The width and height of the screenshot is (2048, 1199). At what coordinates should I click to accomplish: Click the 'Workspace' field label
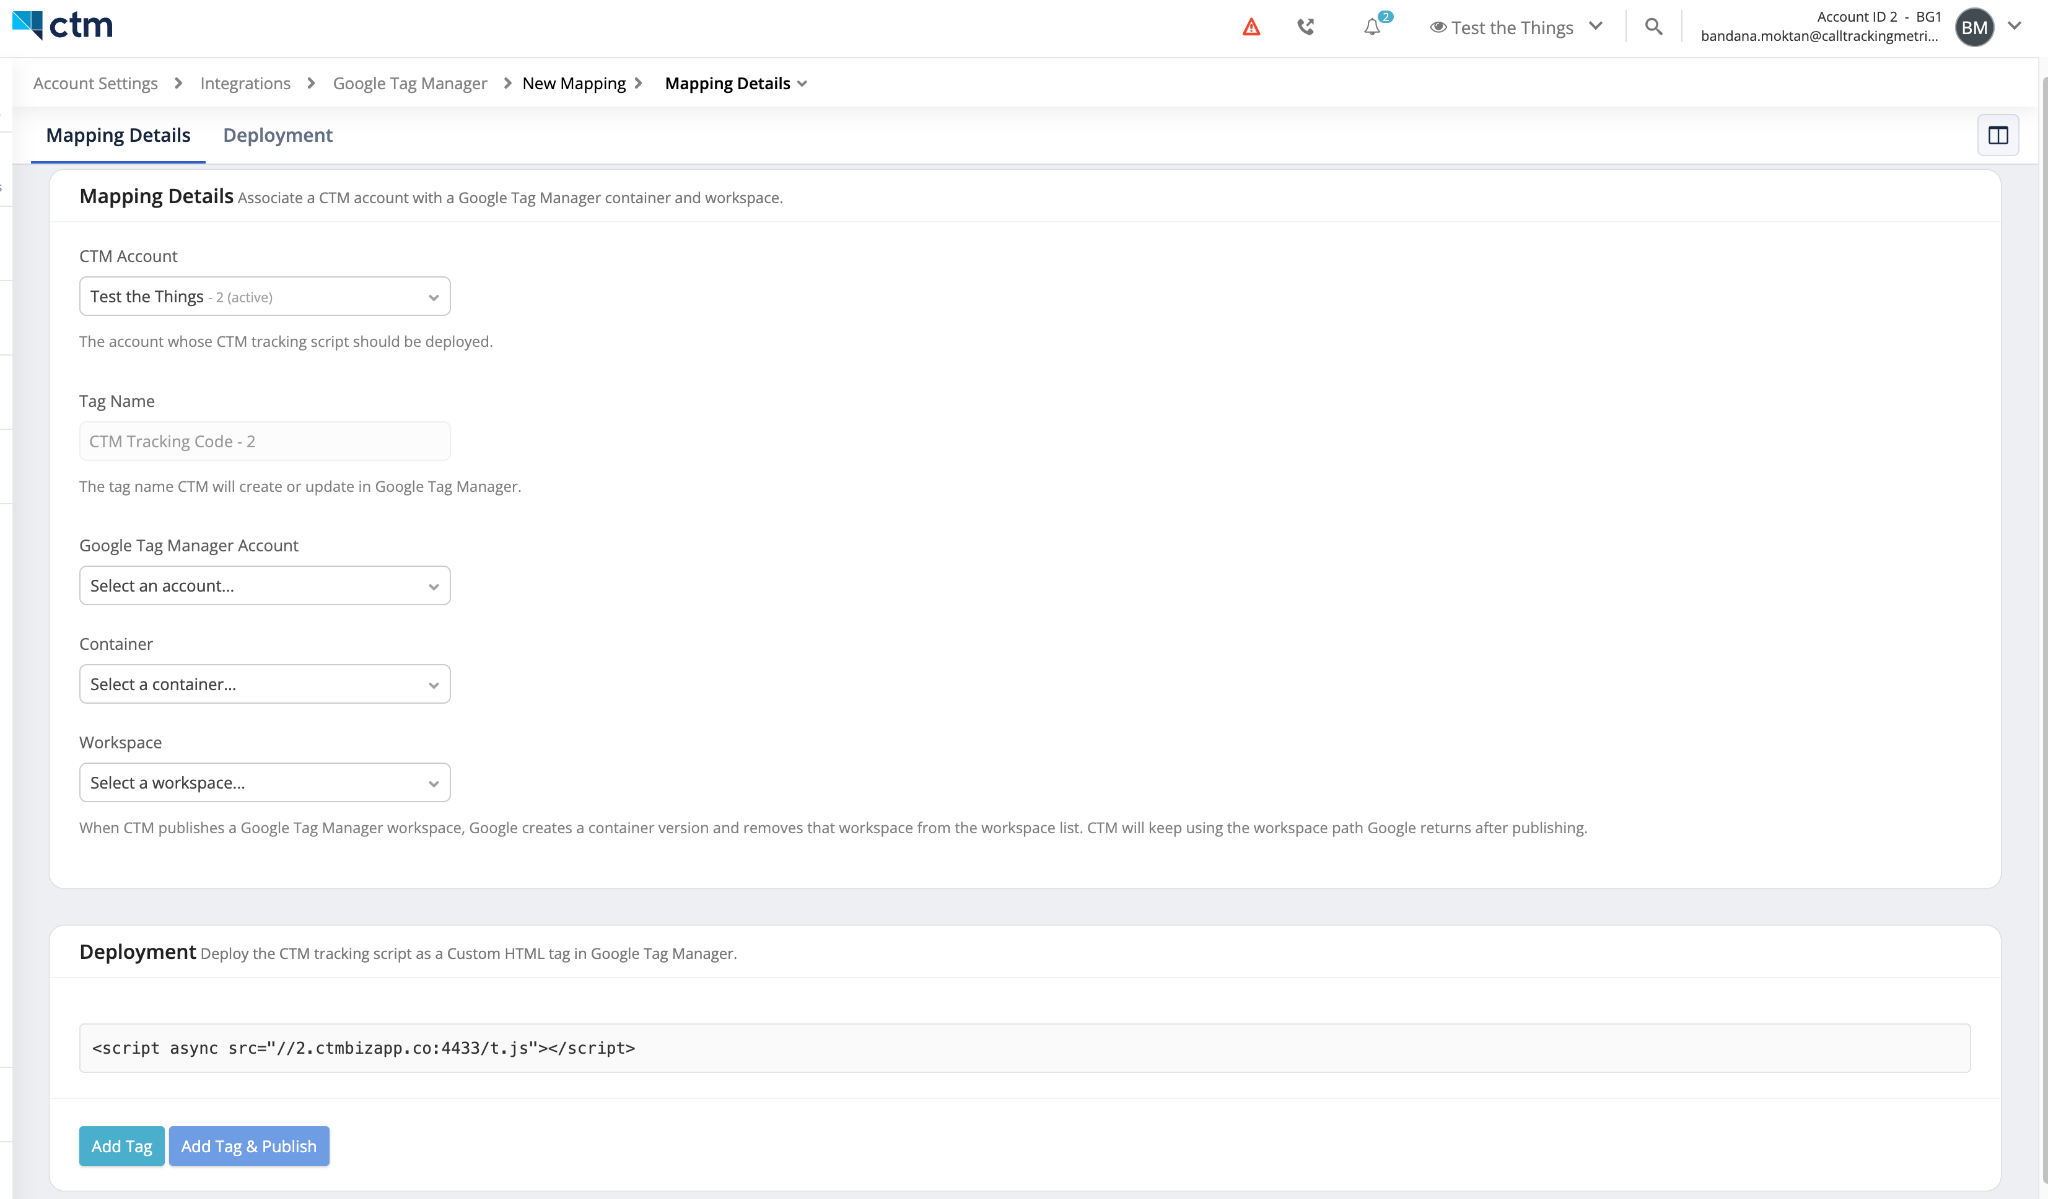pyautogui.click(x=120, y=742)
